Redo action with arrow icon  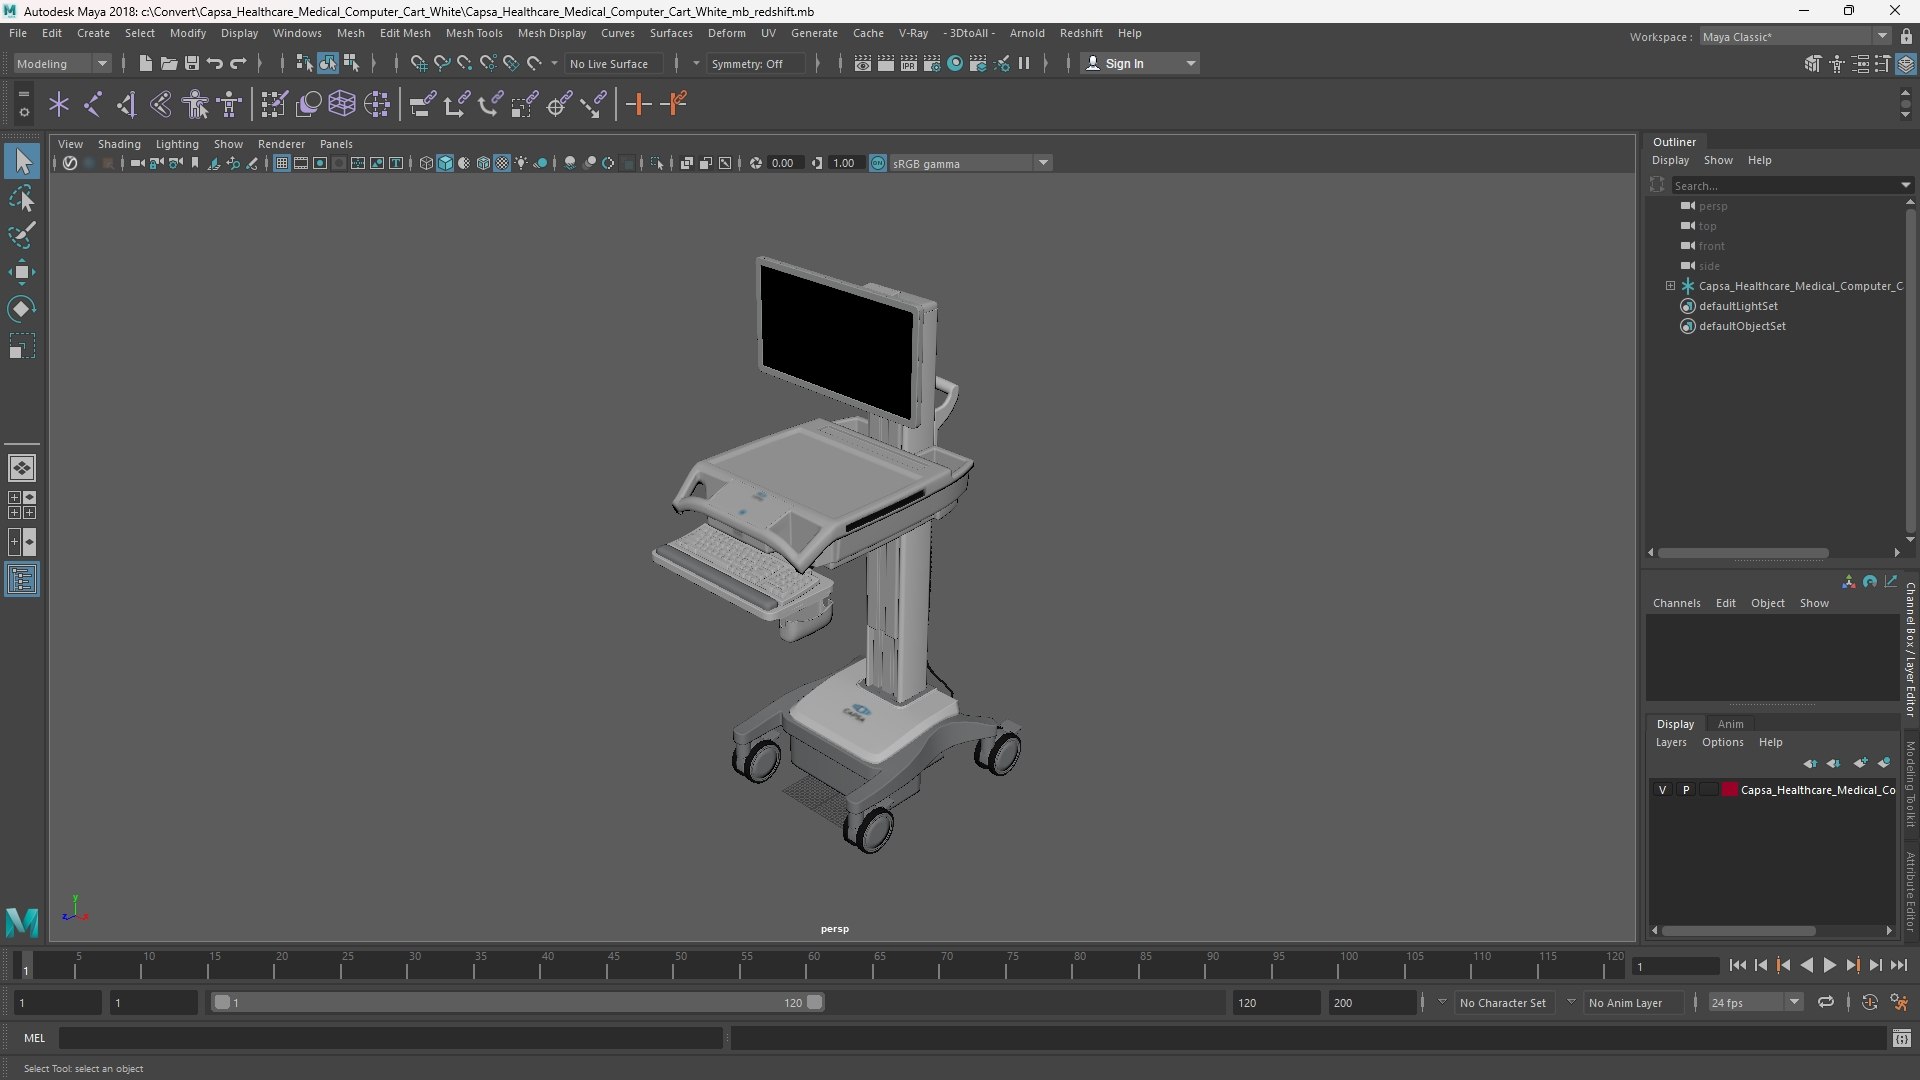click(x=238, y=63)
